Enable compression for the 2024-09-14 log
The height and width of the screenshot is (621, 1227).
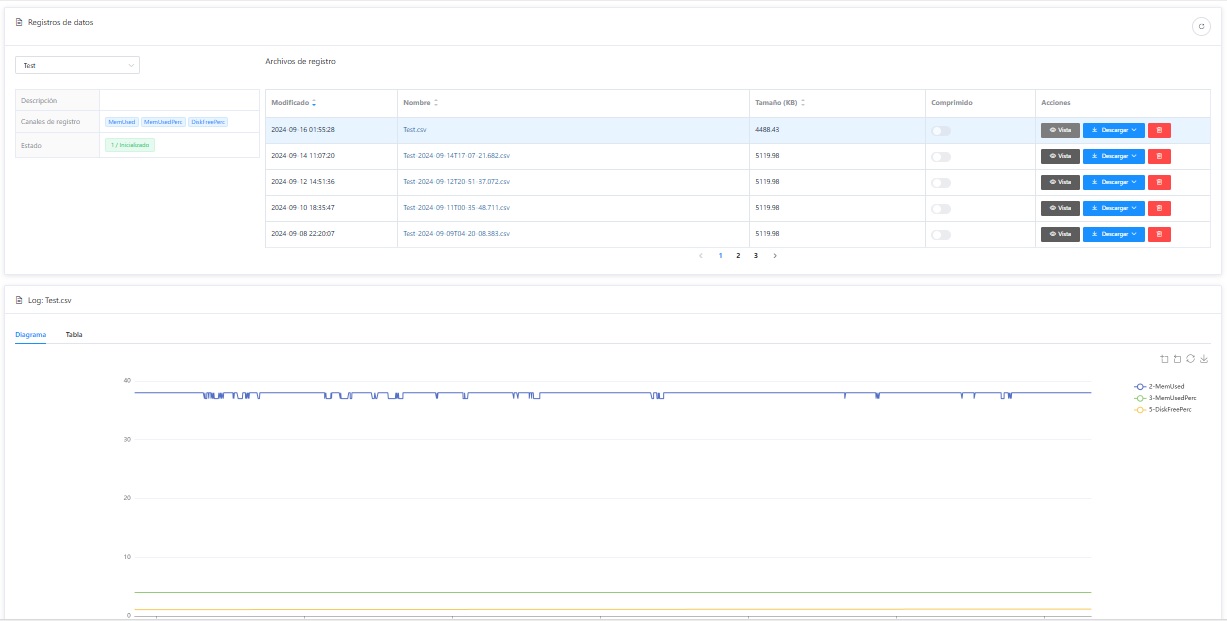940,157
